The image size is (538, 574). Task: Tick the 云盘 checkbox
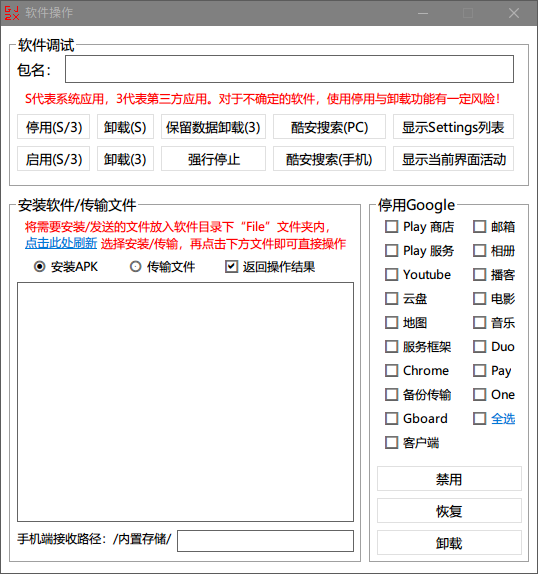392,299
